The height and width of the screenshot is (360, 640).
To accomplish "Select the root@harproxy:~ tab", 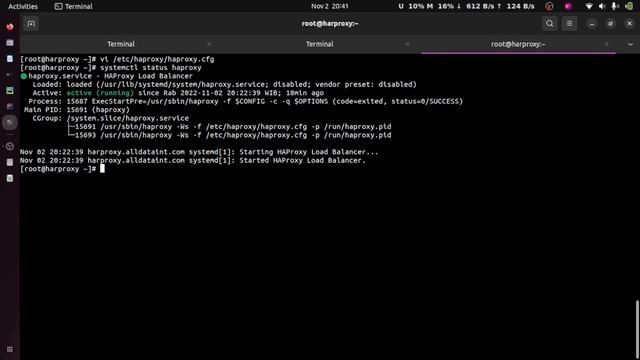I will pyautogui.click(x=518, y=44).
